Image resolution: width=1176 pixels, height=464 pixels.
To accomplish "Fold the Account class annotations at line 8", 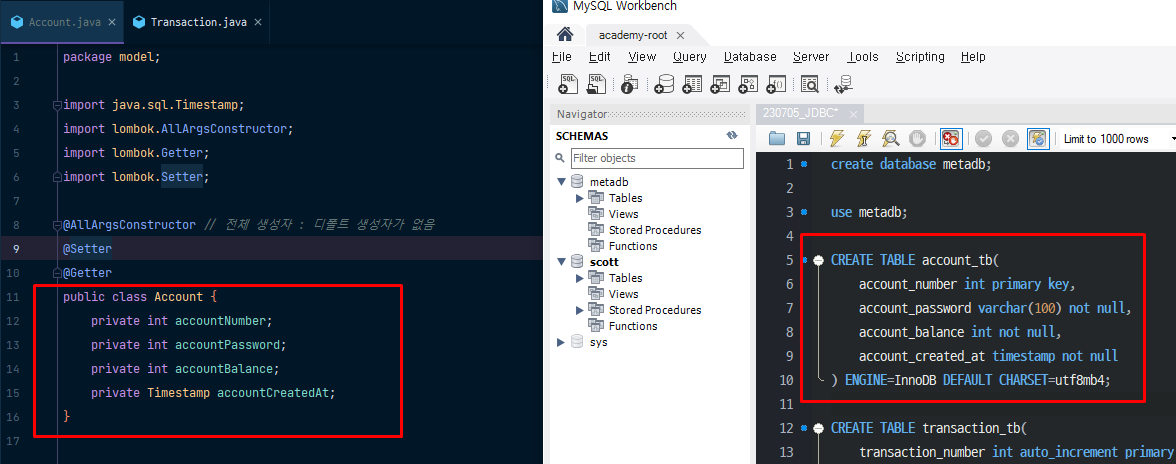I will (57, 225).
